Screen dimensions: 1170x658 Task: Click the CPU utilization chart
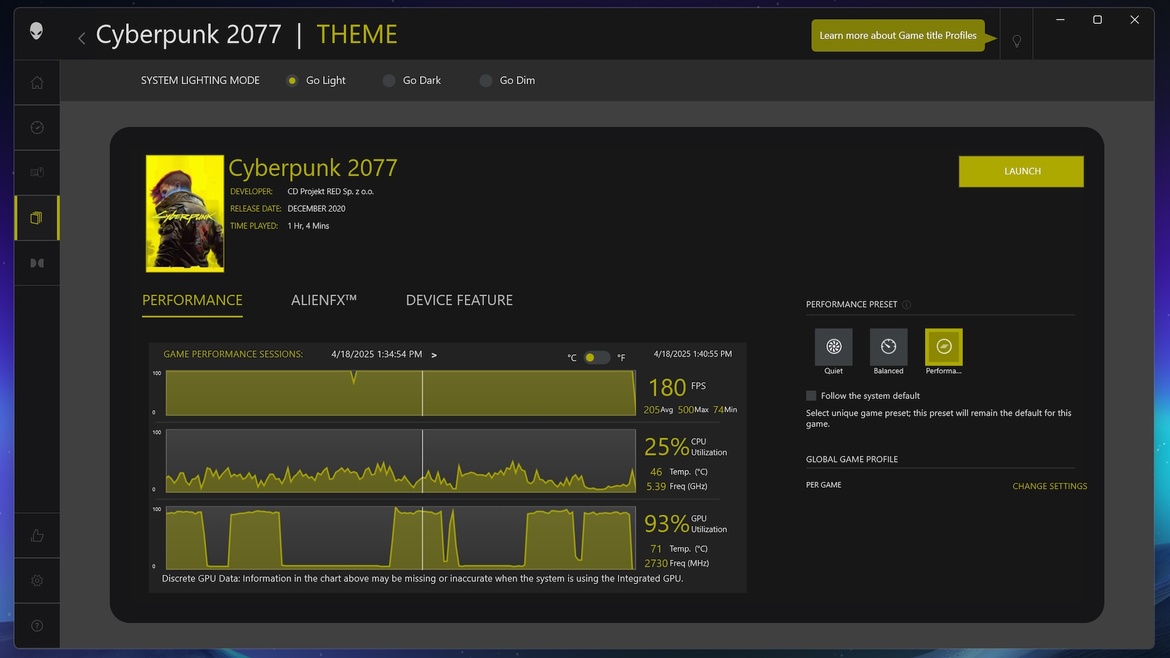tap(401, 461)
